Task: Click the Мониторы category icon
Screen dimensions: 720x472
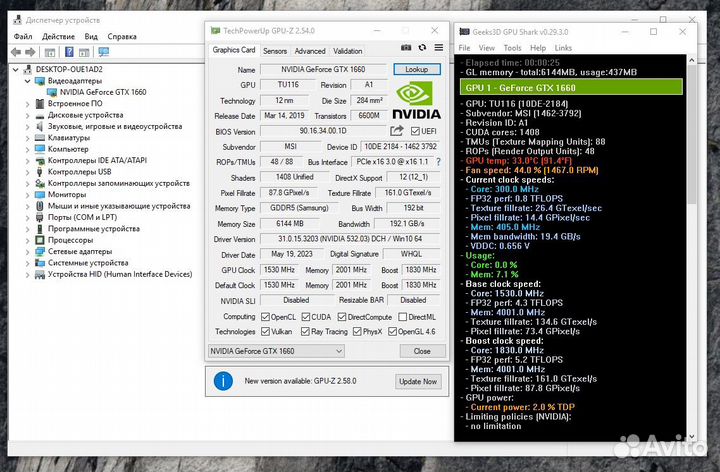Action: click(x=40, y=195)
